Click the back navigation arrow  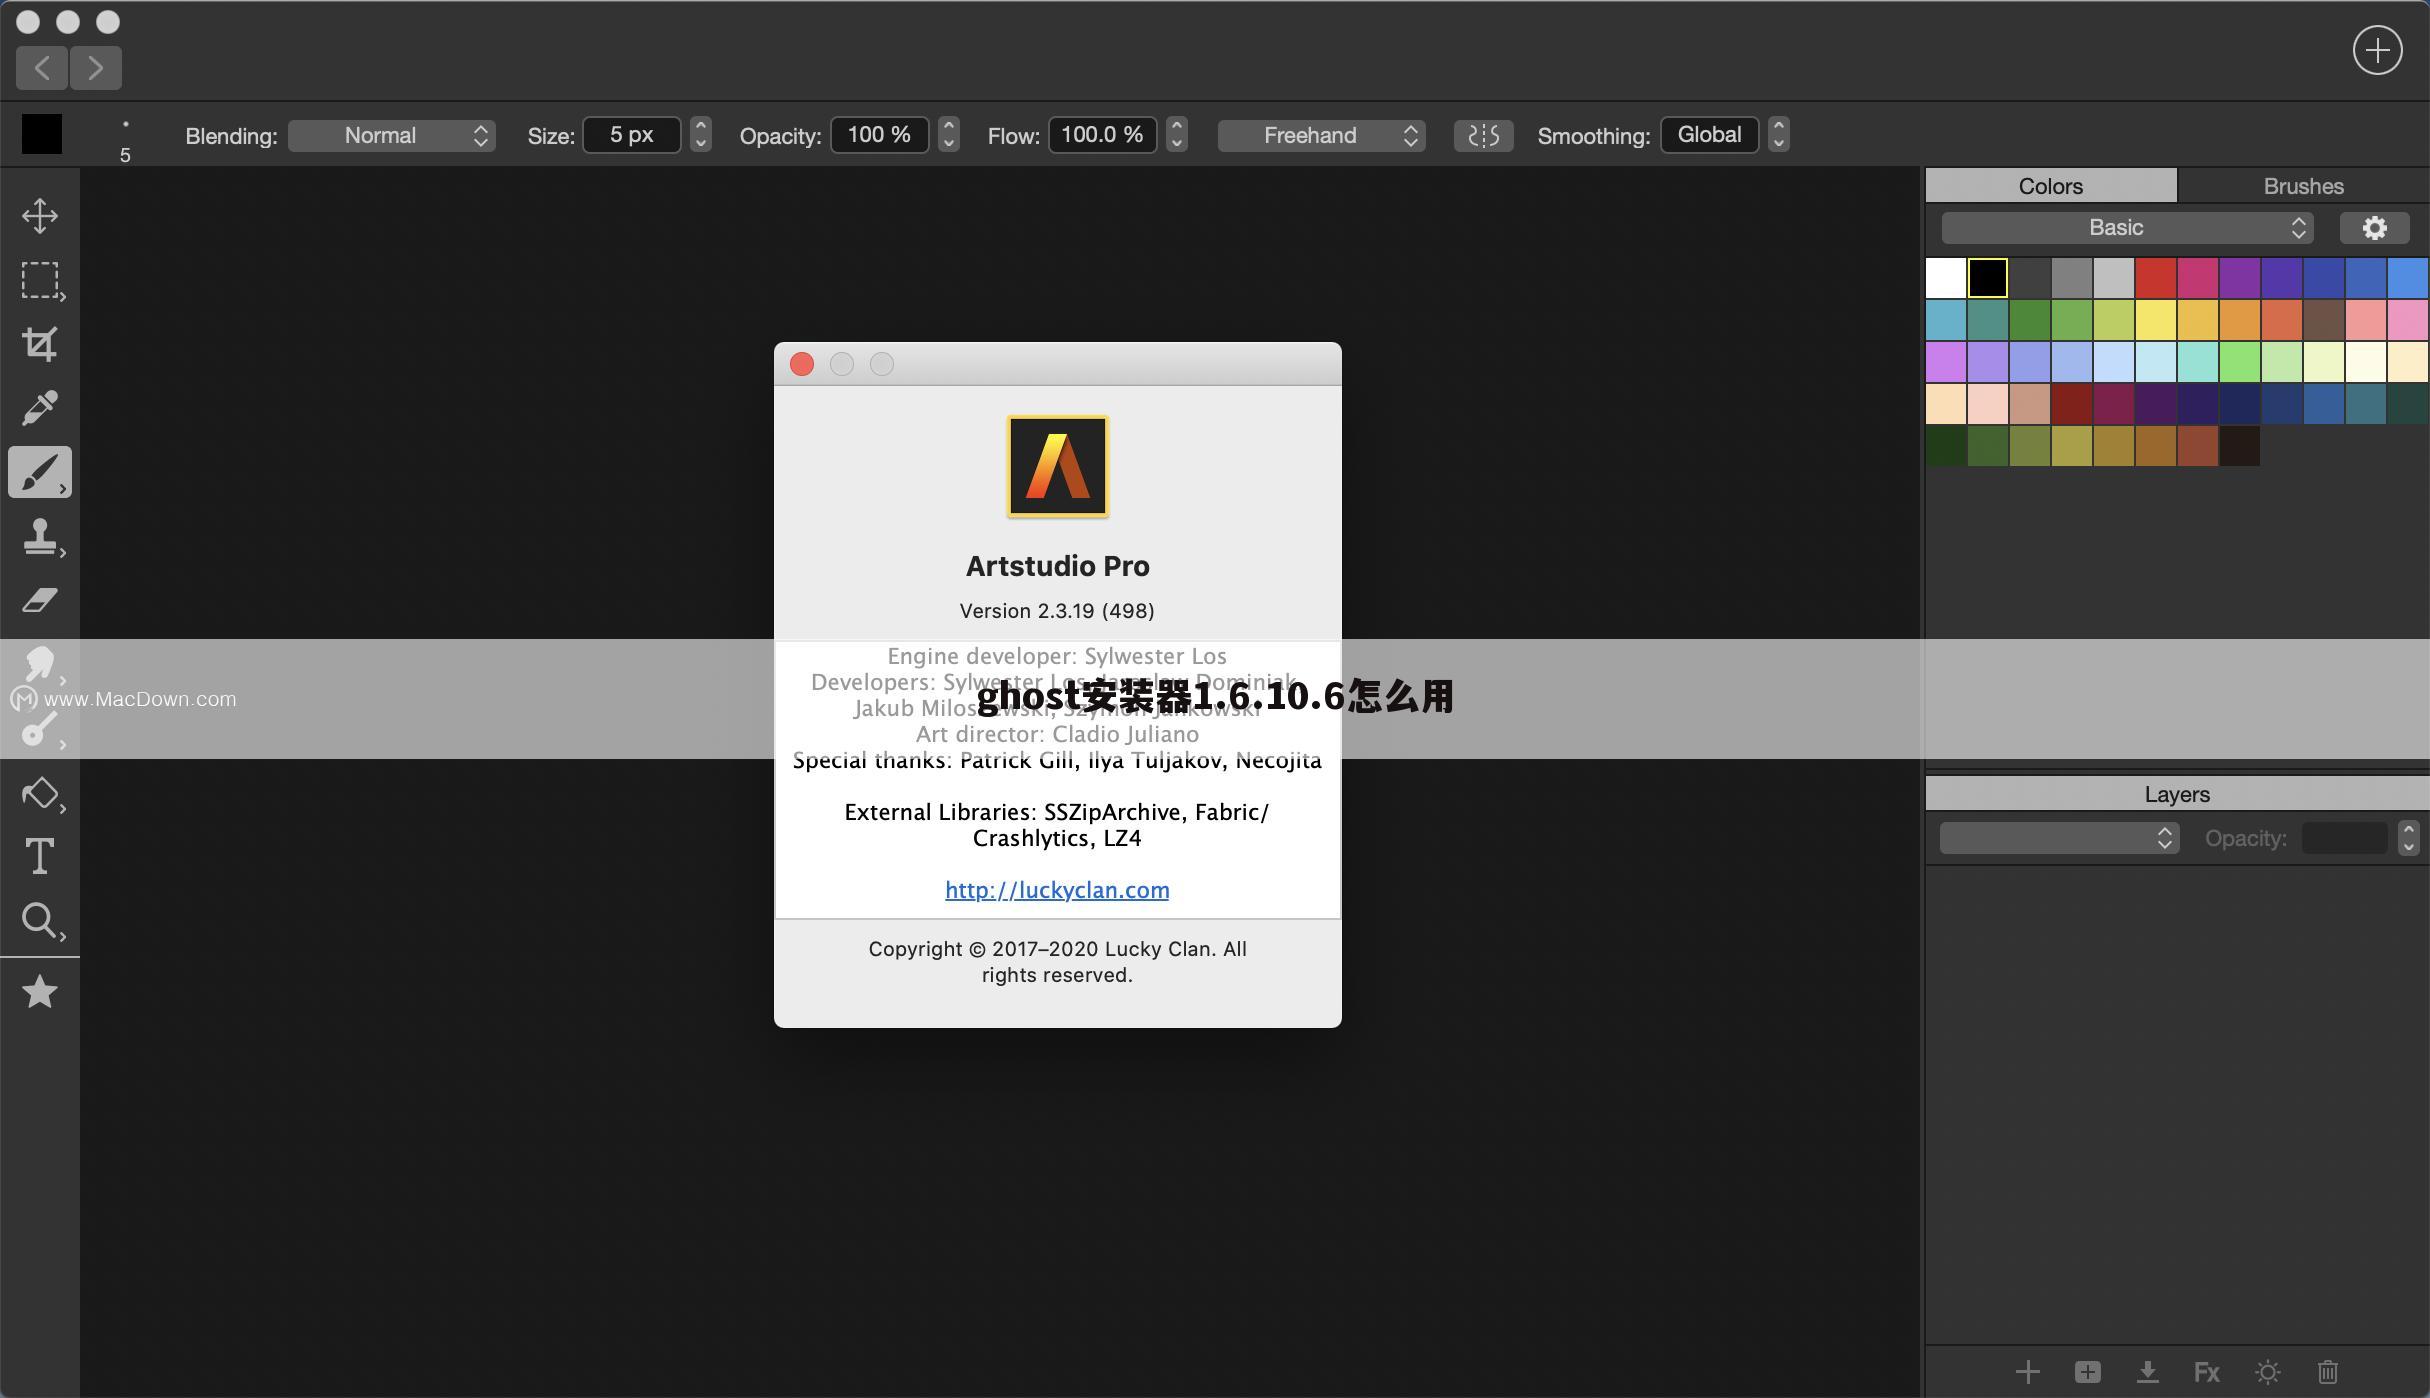(x=42, y=68)
